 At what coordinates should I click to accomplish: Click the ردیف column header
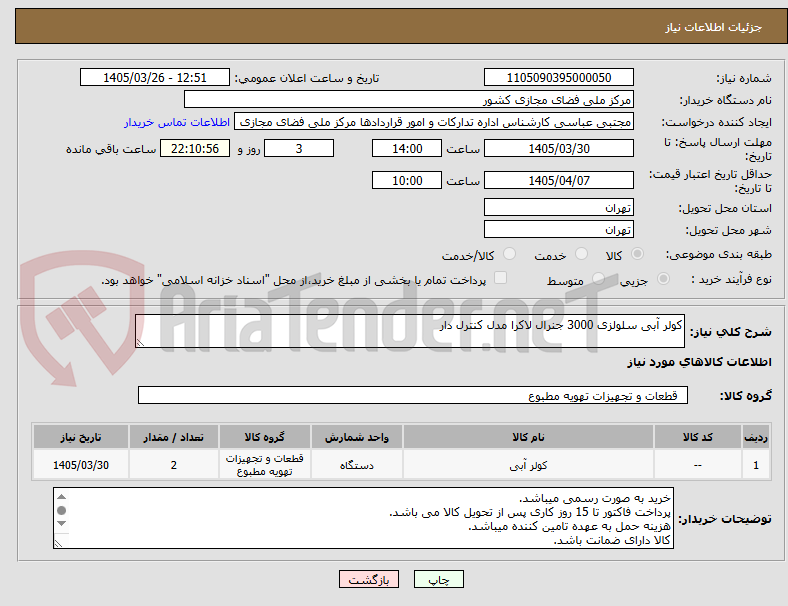(x=755, y=437)
